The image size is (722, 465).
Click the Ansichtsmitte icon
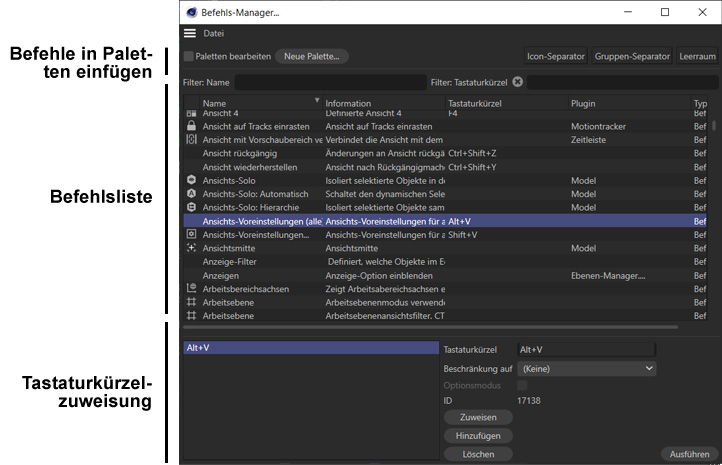click(191, 248)
